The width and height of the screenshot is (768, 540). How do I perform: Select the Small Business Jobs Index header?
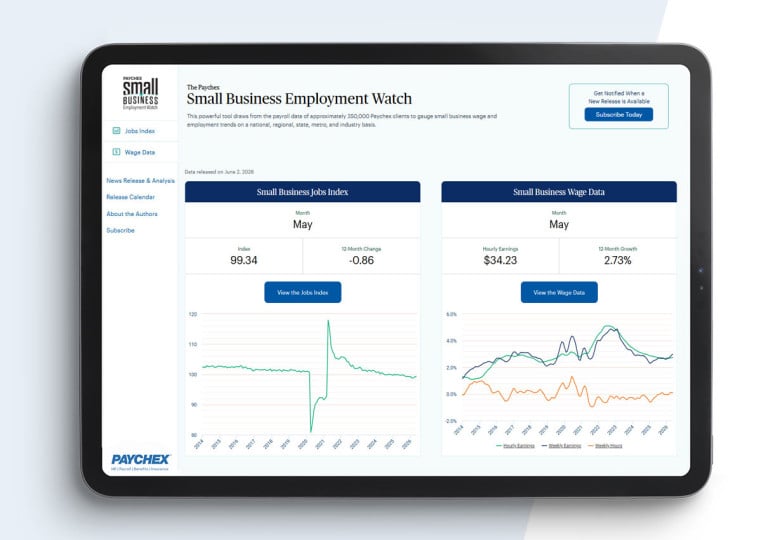point(303,192)
